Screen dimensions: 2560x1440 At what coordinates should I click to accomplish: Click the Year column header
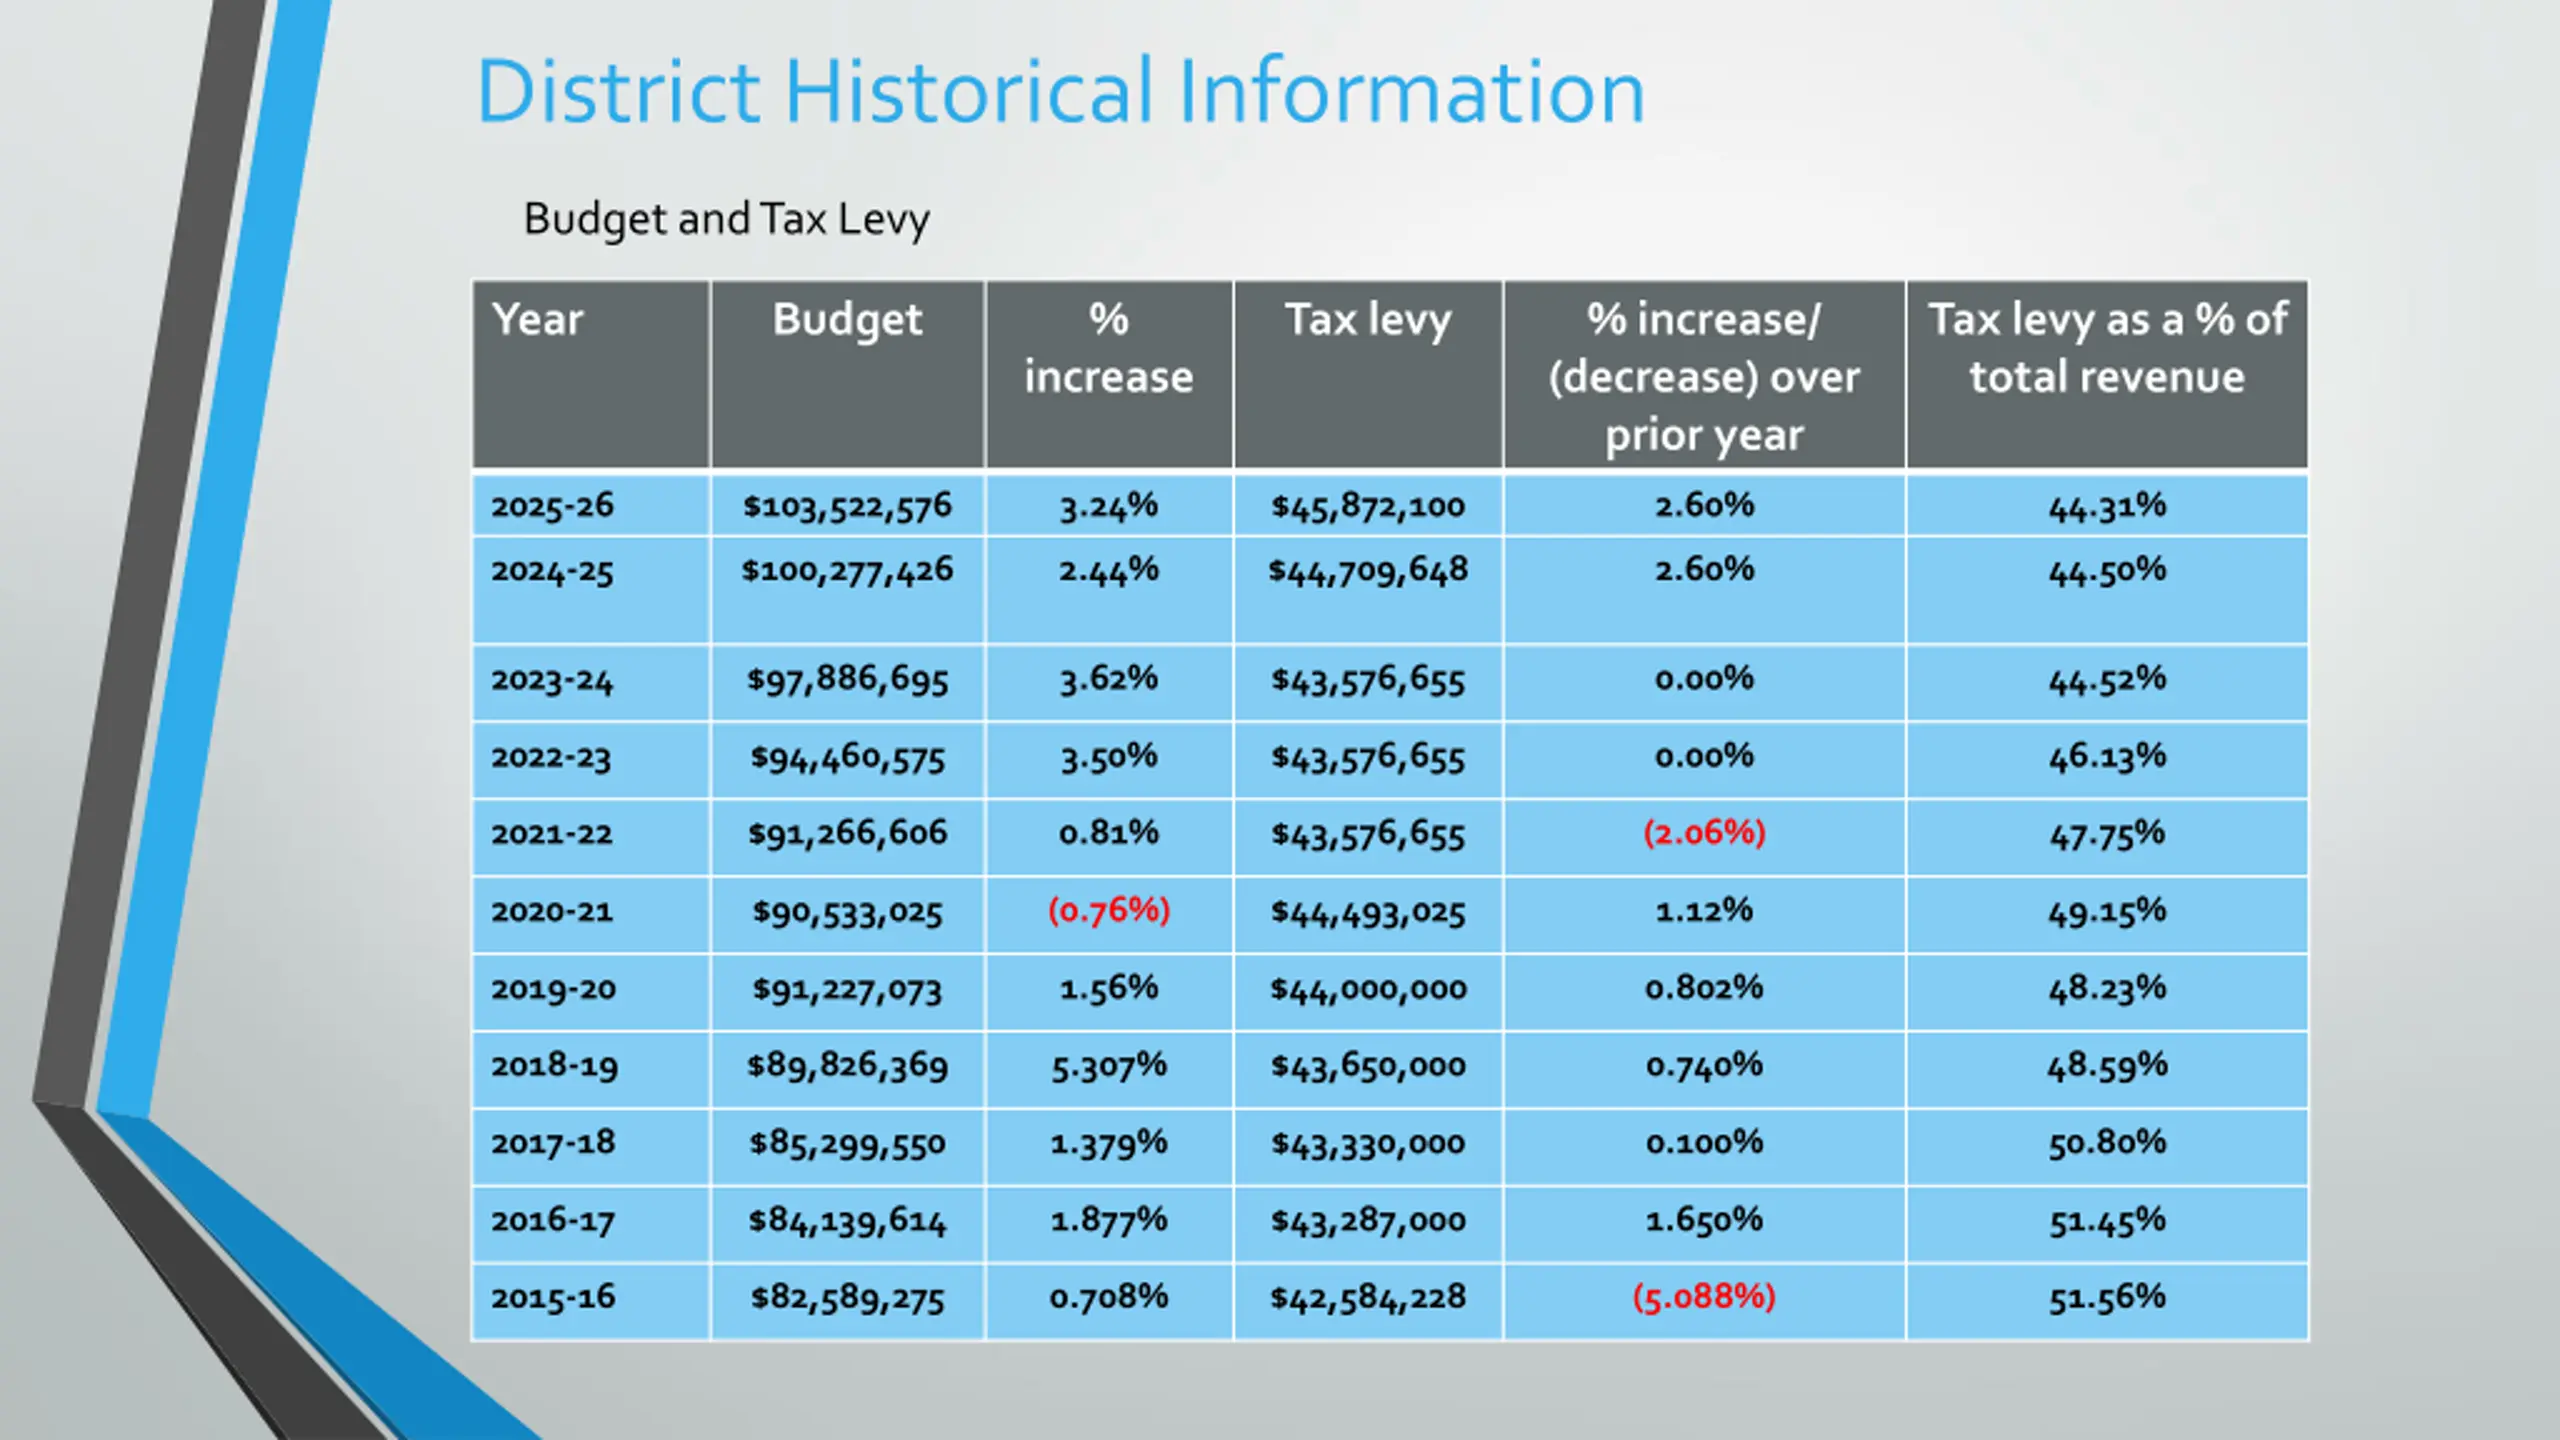point(591,375)
